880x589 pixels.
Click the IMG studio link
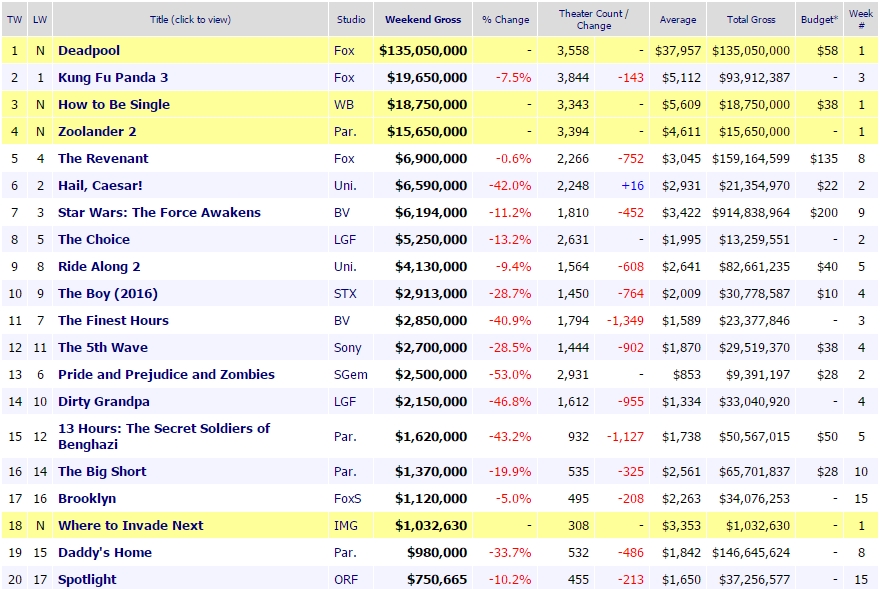[346, 525]
